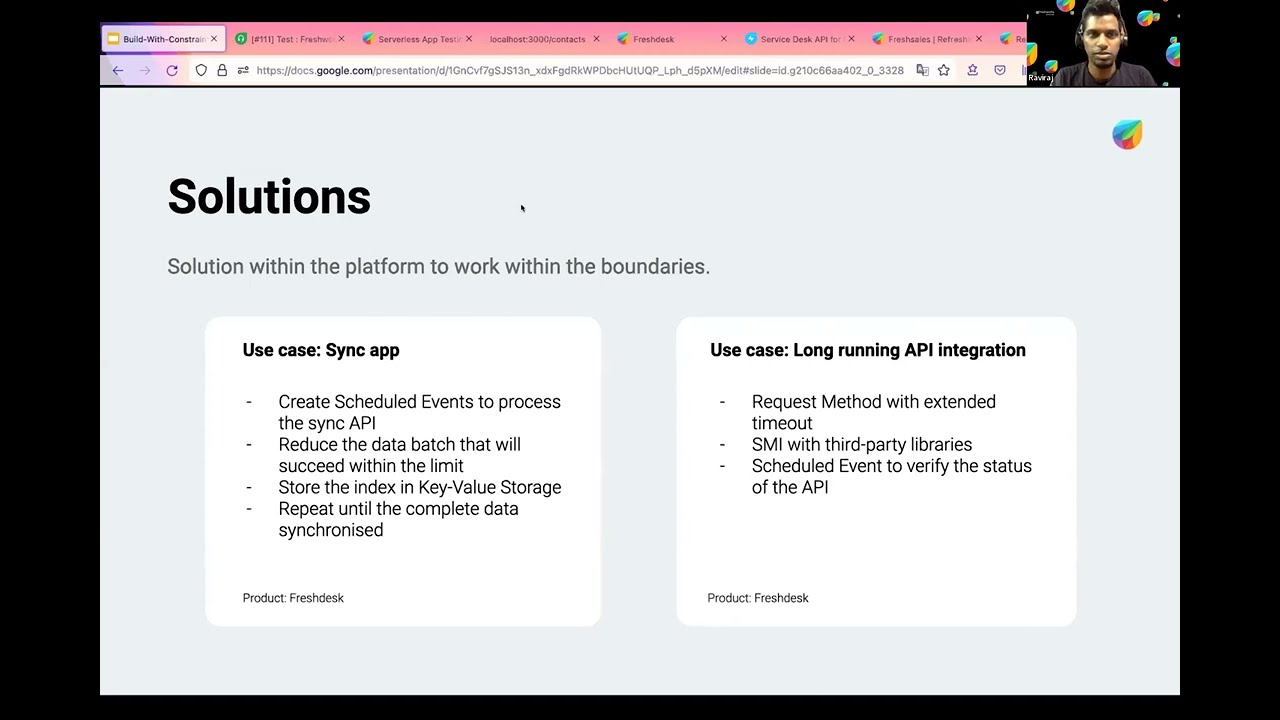
Task: Go back with the browser back arrow
Action: click(118, 70)
